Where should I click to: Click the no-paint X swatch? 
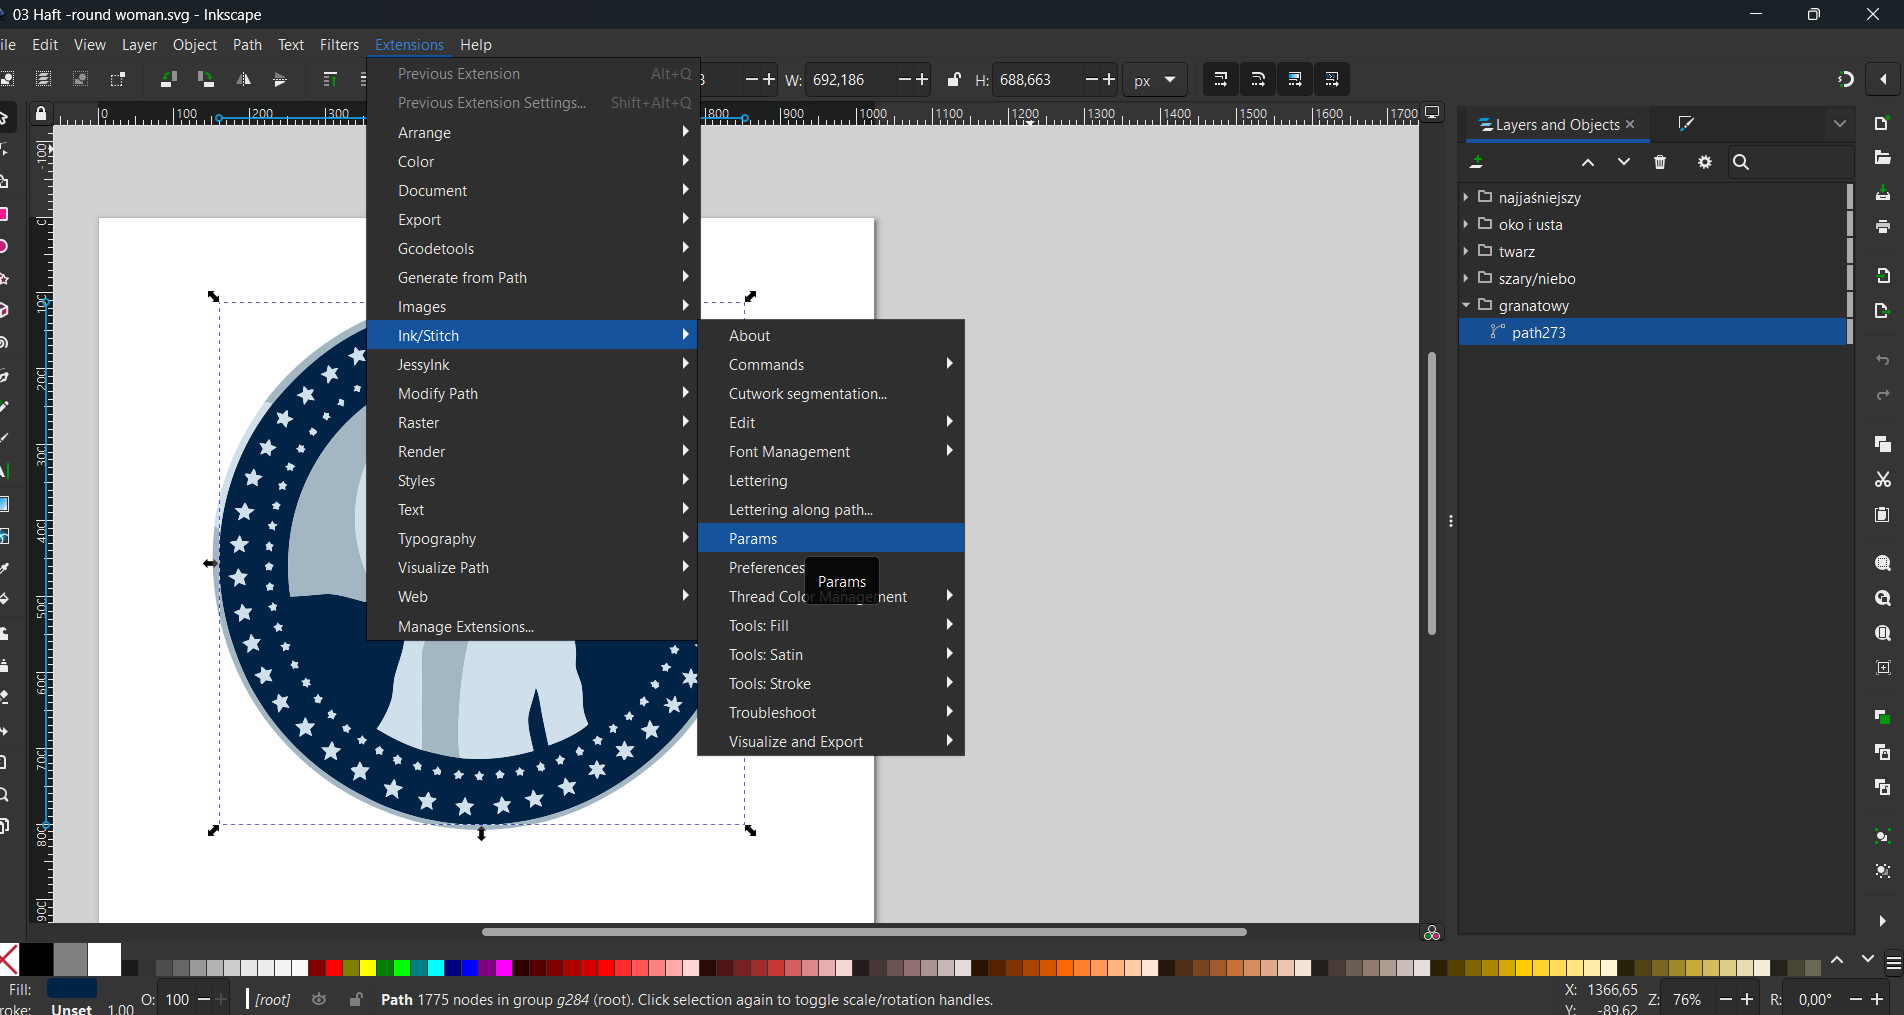click(8, 959)
